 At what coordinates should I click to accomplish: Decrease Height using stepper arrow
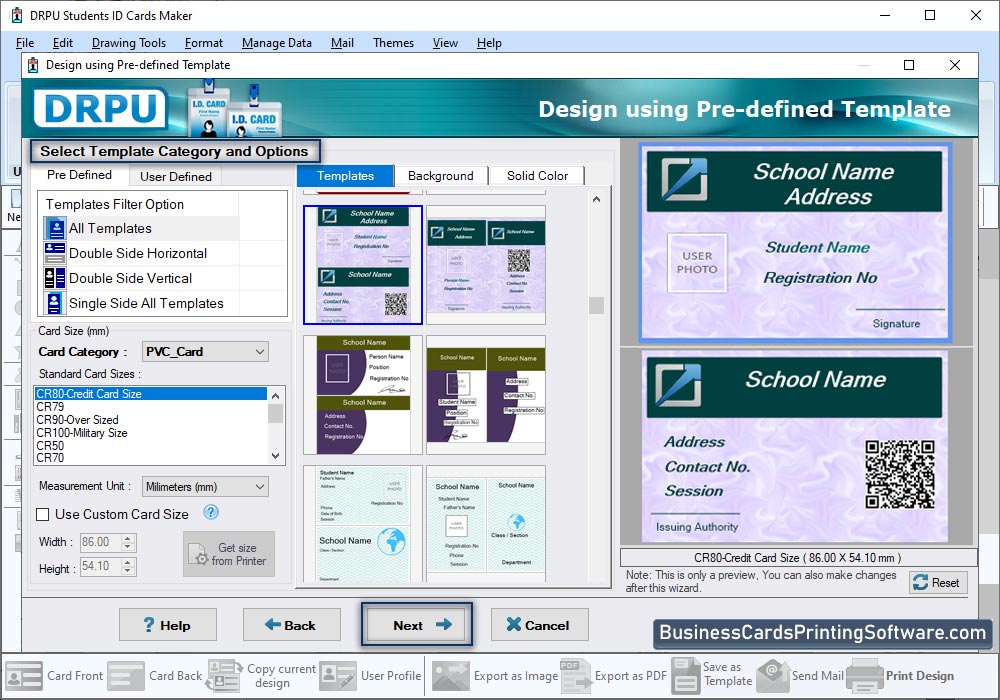(128, 571)
